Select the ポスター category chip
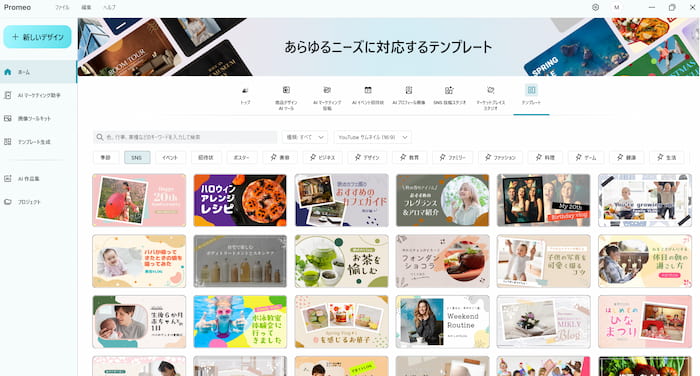 pos(242,158)
